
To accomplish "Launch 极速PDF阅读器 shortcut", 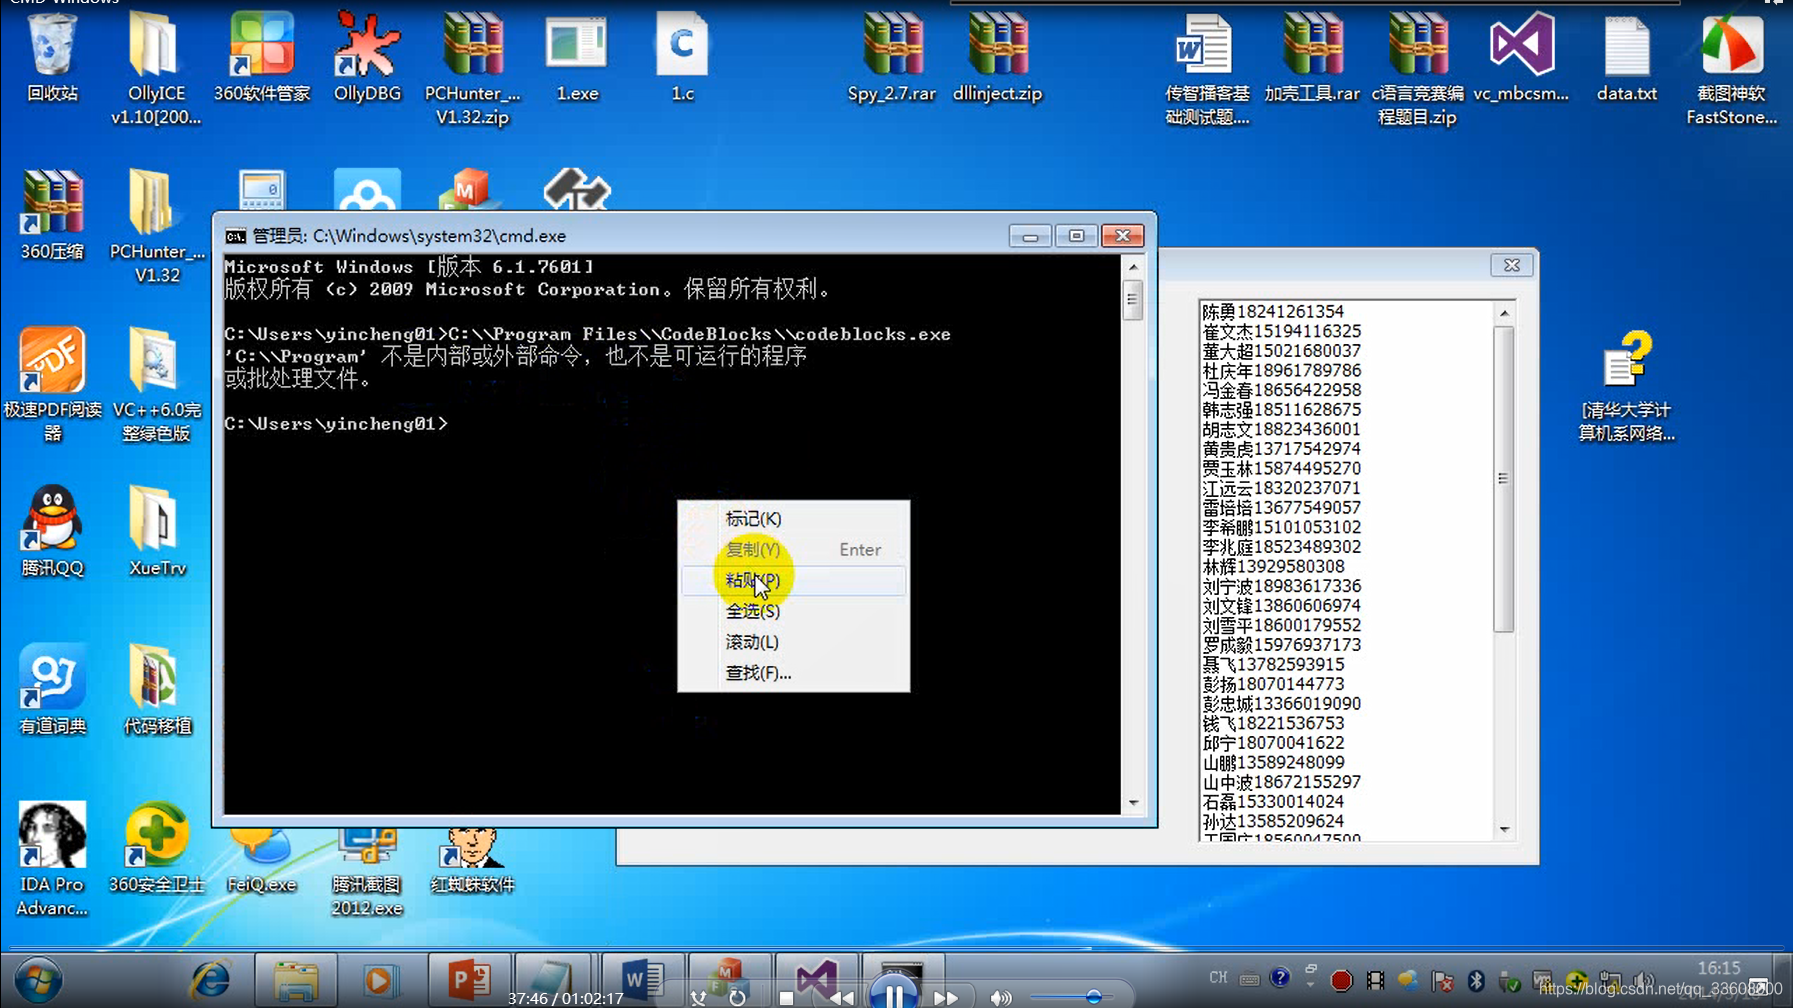I will pos(52,384).
